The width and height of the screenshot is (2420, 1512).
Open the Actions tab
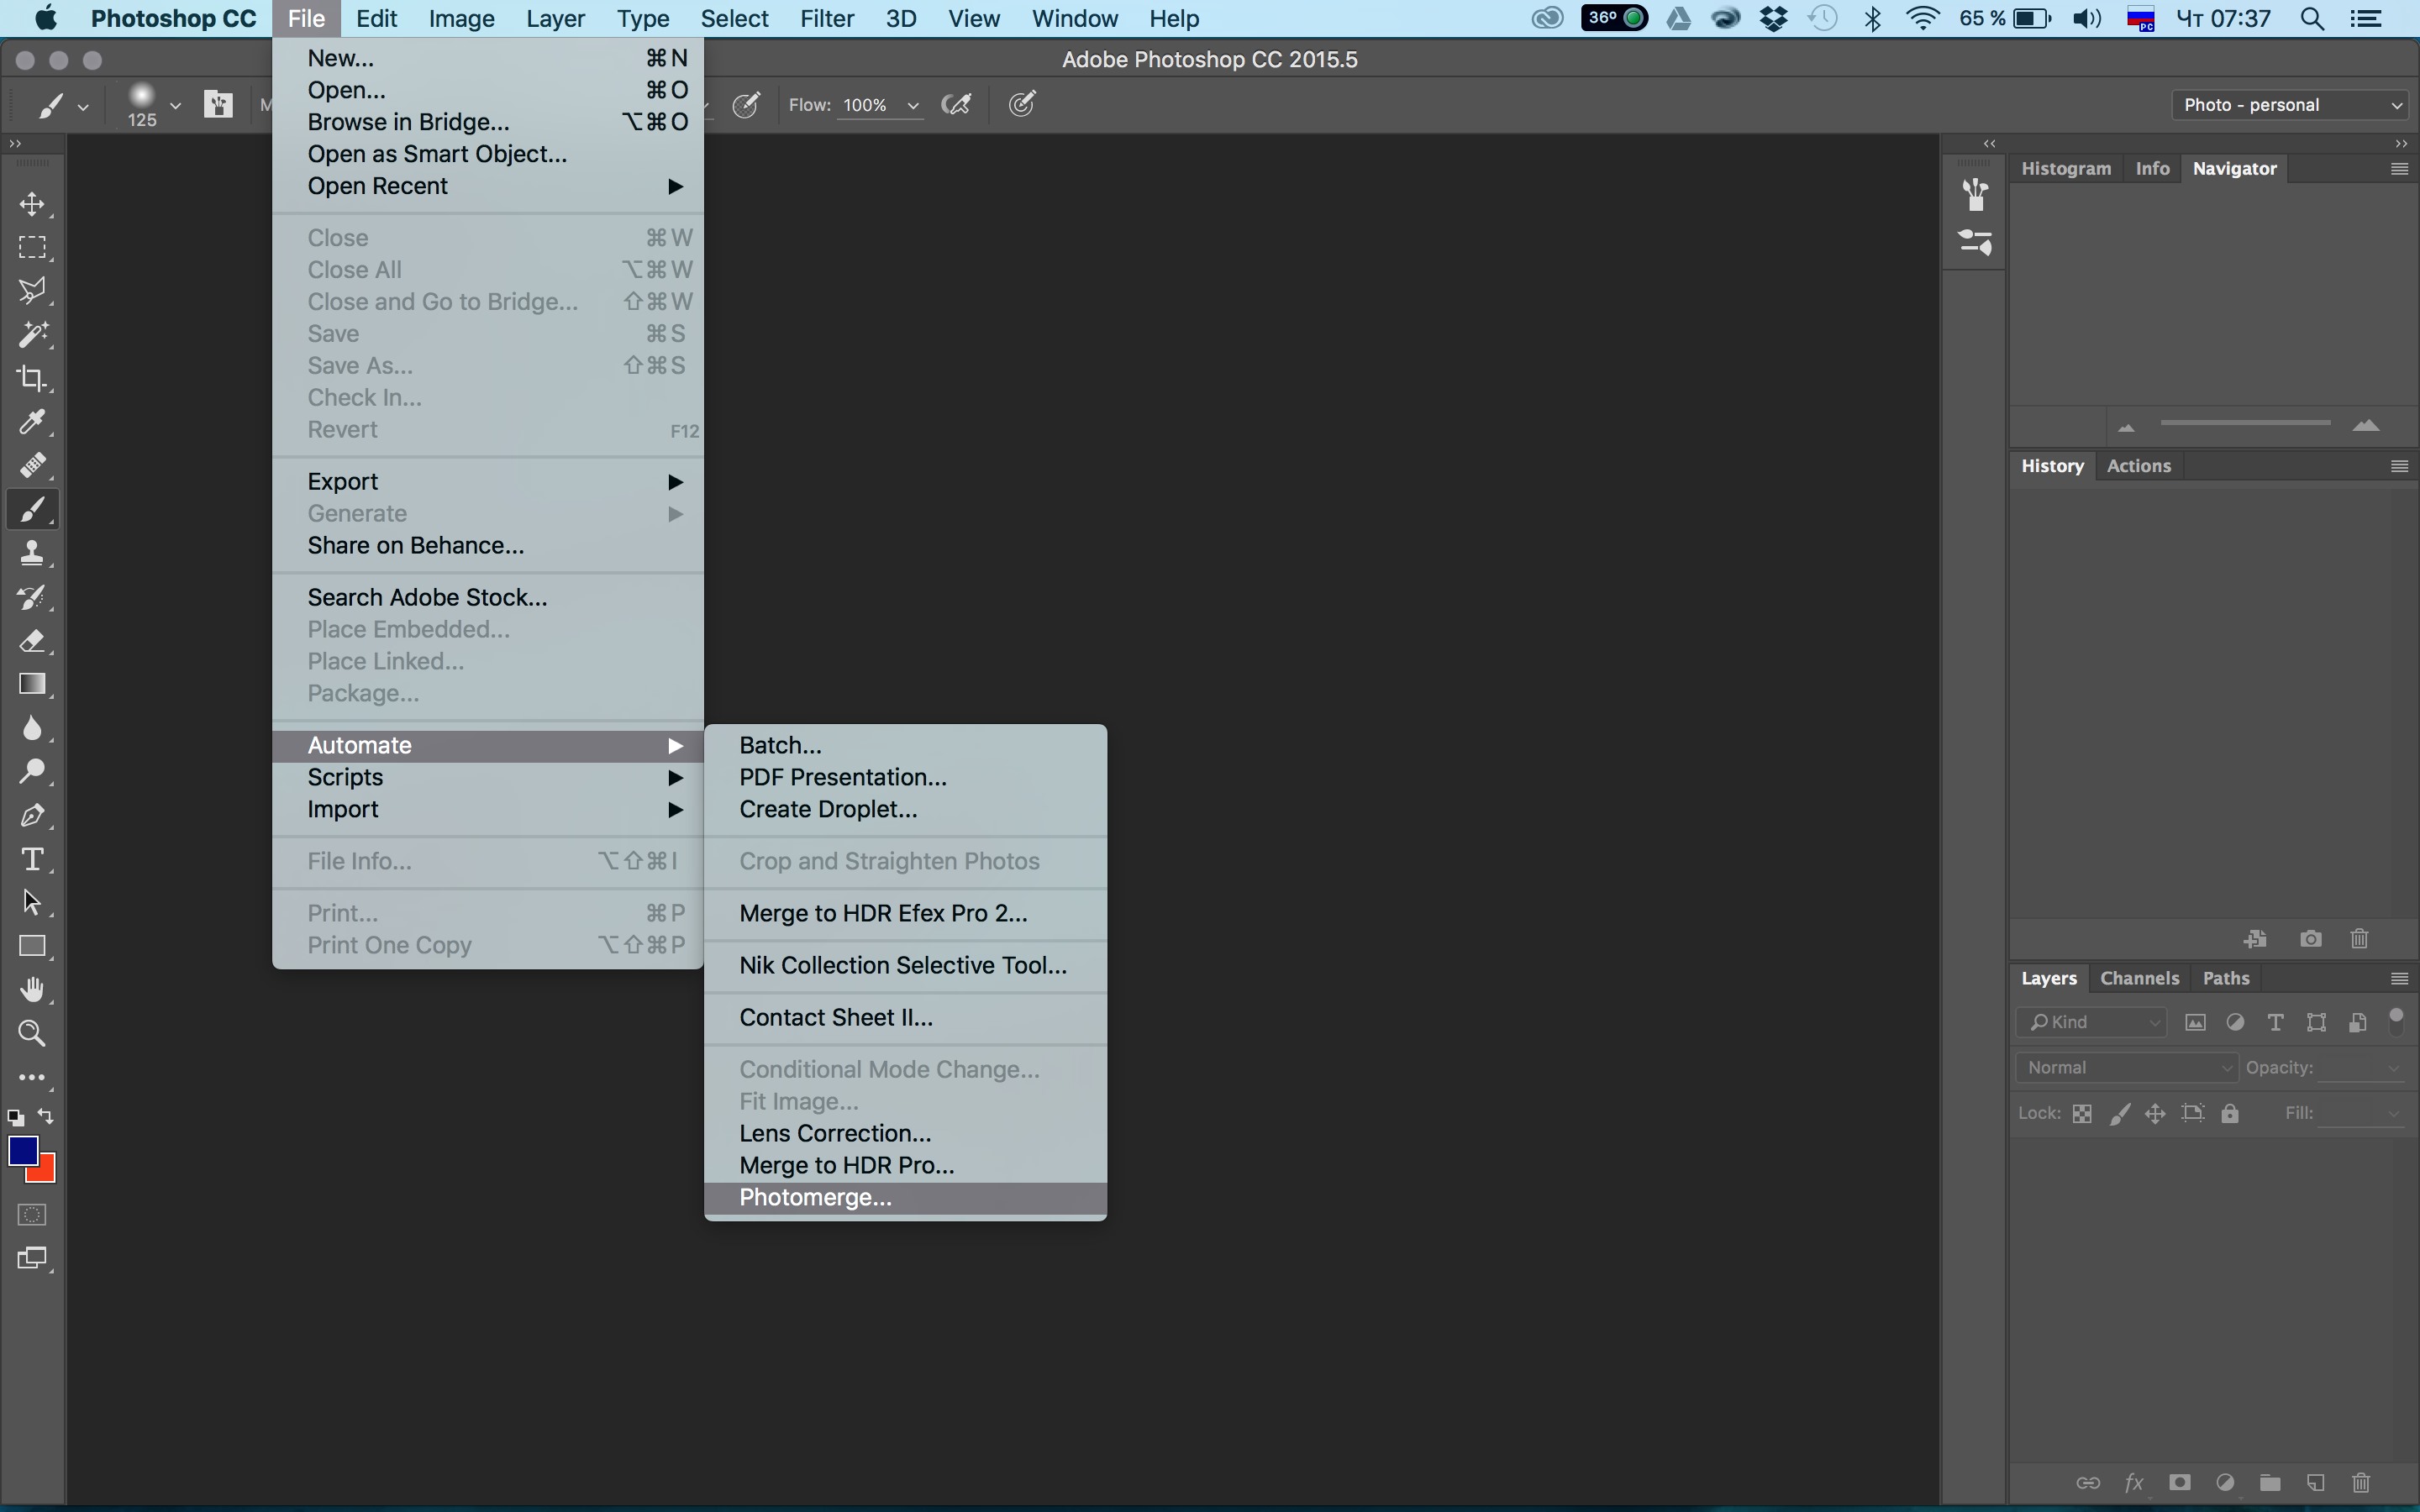(x=2138, y=465)
